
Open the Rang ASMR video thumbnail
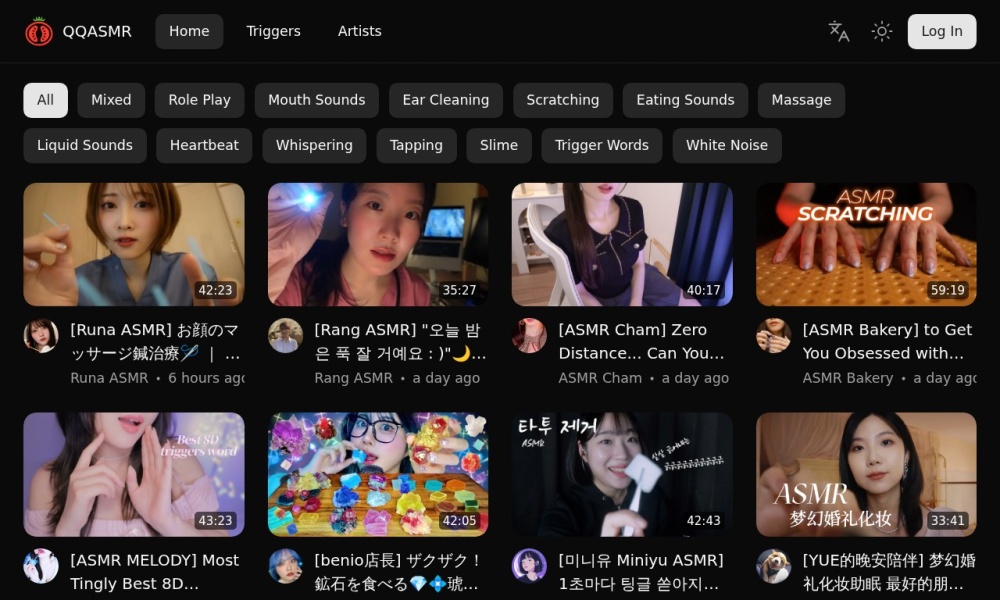[378, 245]
